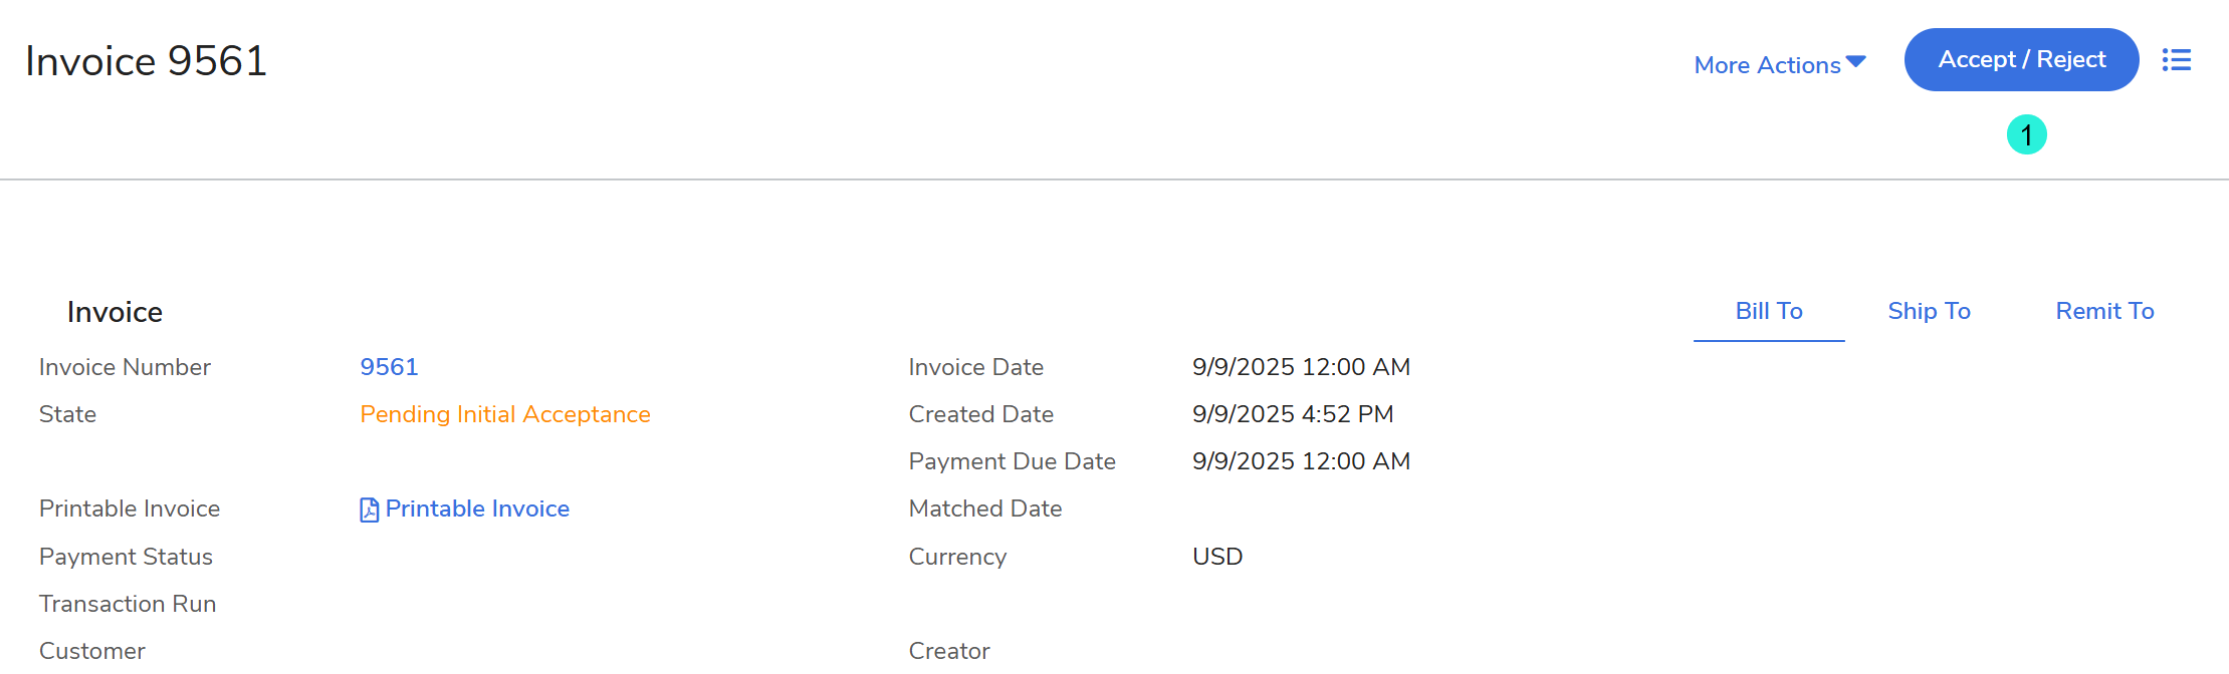Expand the More Actions dropdown arrow
This screenshot has height=674, width=2229.
[x=1856, y=63]
